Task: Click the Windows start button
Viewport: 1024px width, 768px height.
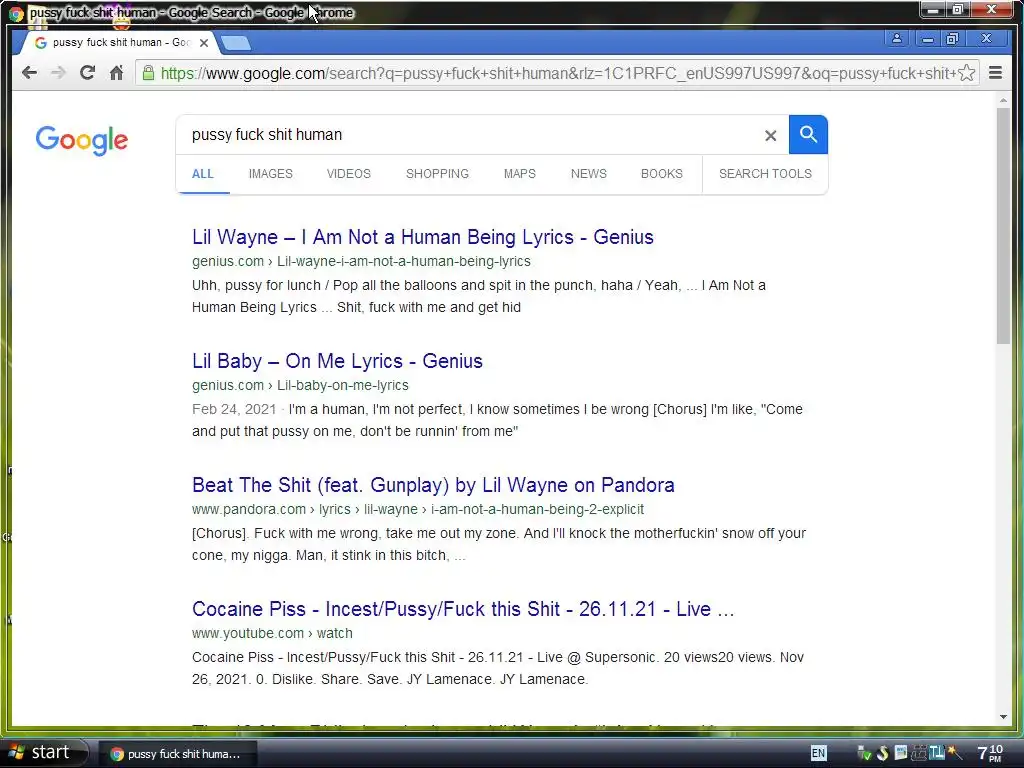Action: click(x=43, y=752)
